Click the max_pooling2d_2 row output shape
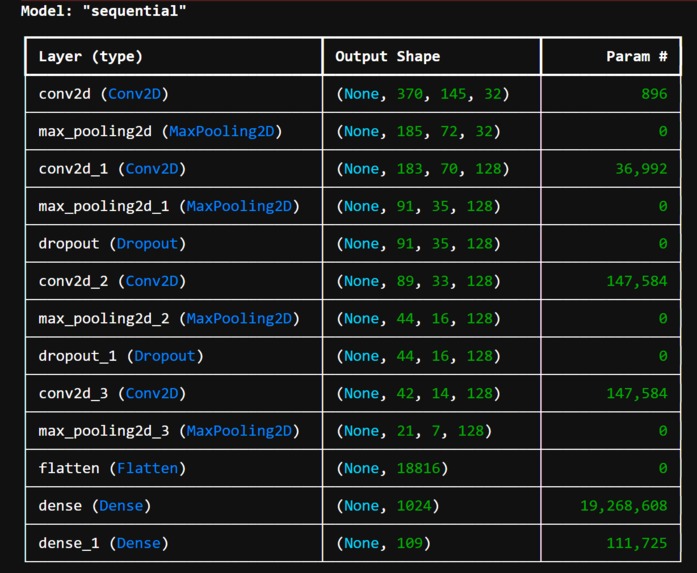The height and width of the screenshot is (573, 697). (418, 318)
